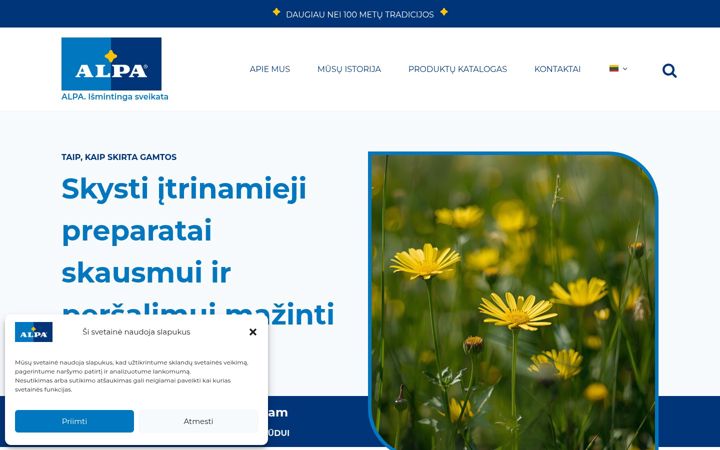Open Produktų katalogas in the navigation
Image resolution: width=720 pixels, height=450 pixels.
457,69
